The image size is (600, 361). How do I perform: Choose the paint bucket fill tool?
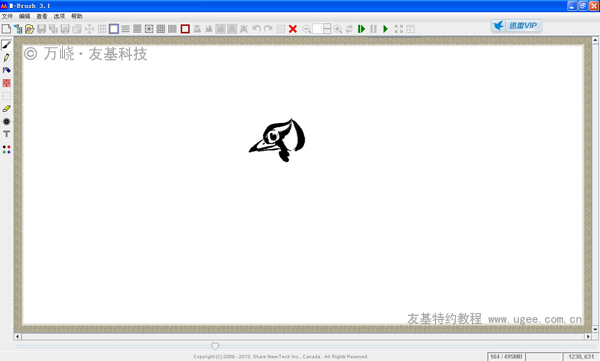(x=7, y=70)
